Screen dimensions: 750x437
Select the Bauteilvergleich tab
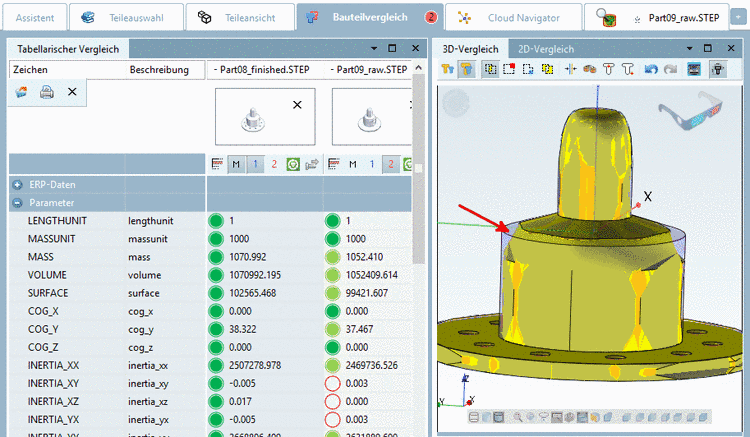pos(370,18)
